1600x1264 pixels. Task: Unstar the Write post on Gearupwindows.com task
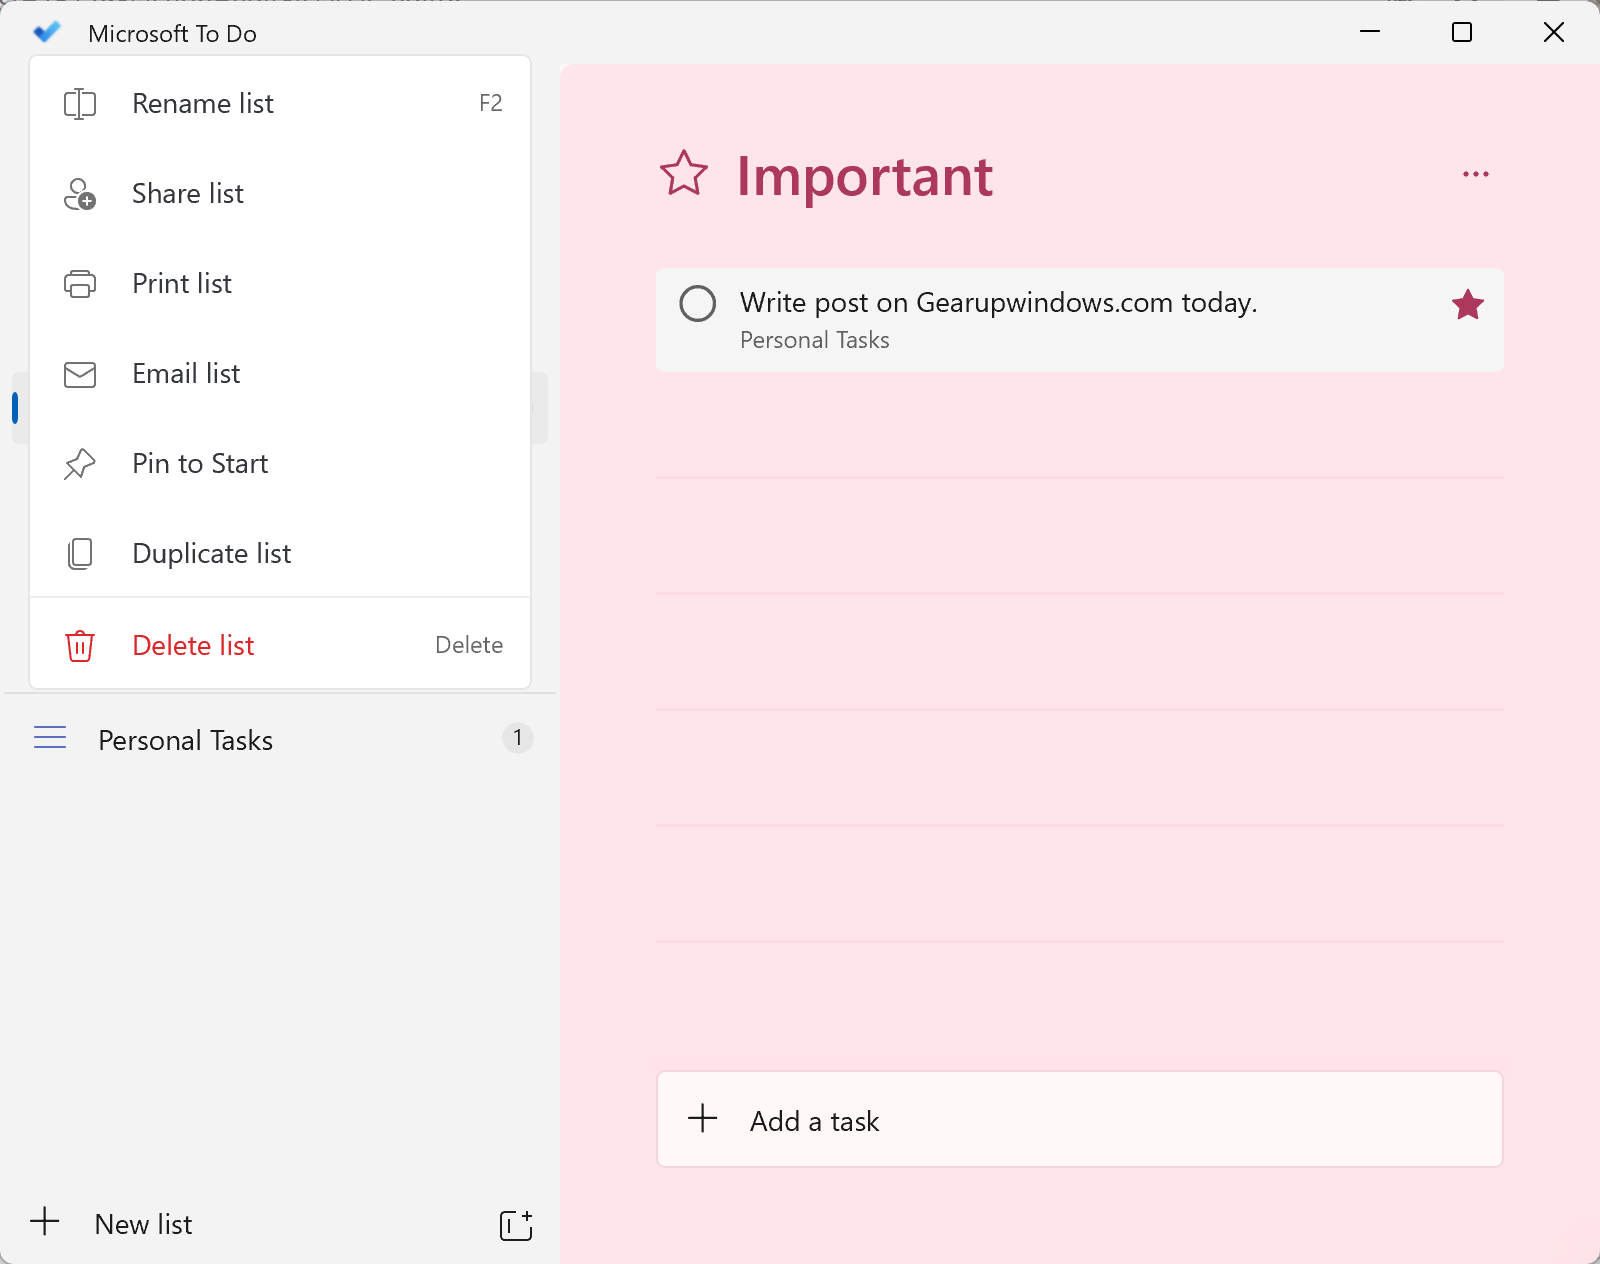coord(1468,304)
